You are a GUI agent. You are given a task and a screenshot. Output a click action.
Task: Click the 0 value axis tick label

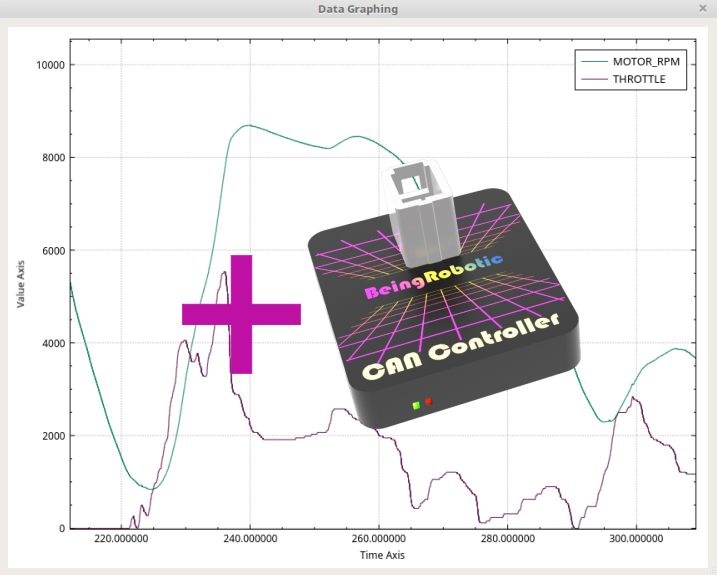point(62,528)
